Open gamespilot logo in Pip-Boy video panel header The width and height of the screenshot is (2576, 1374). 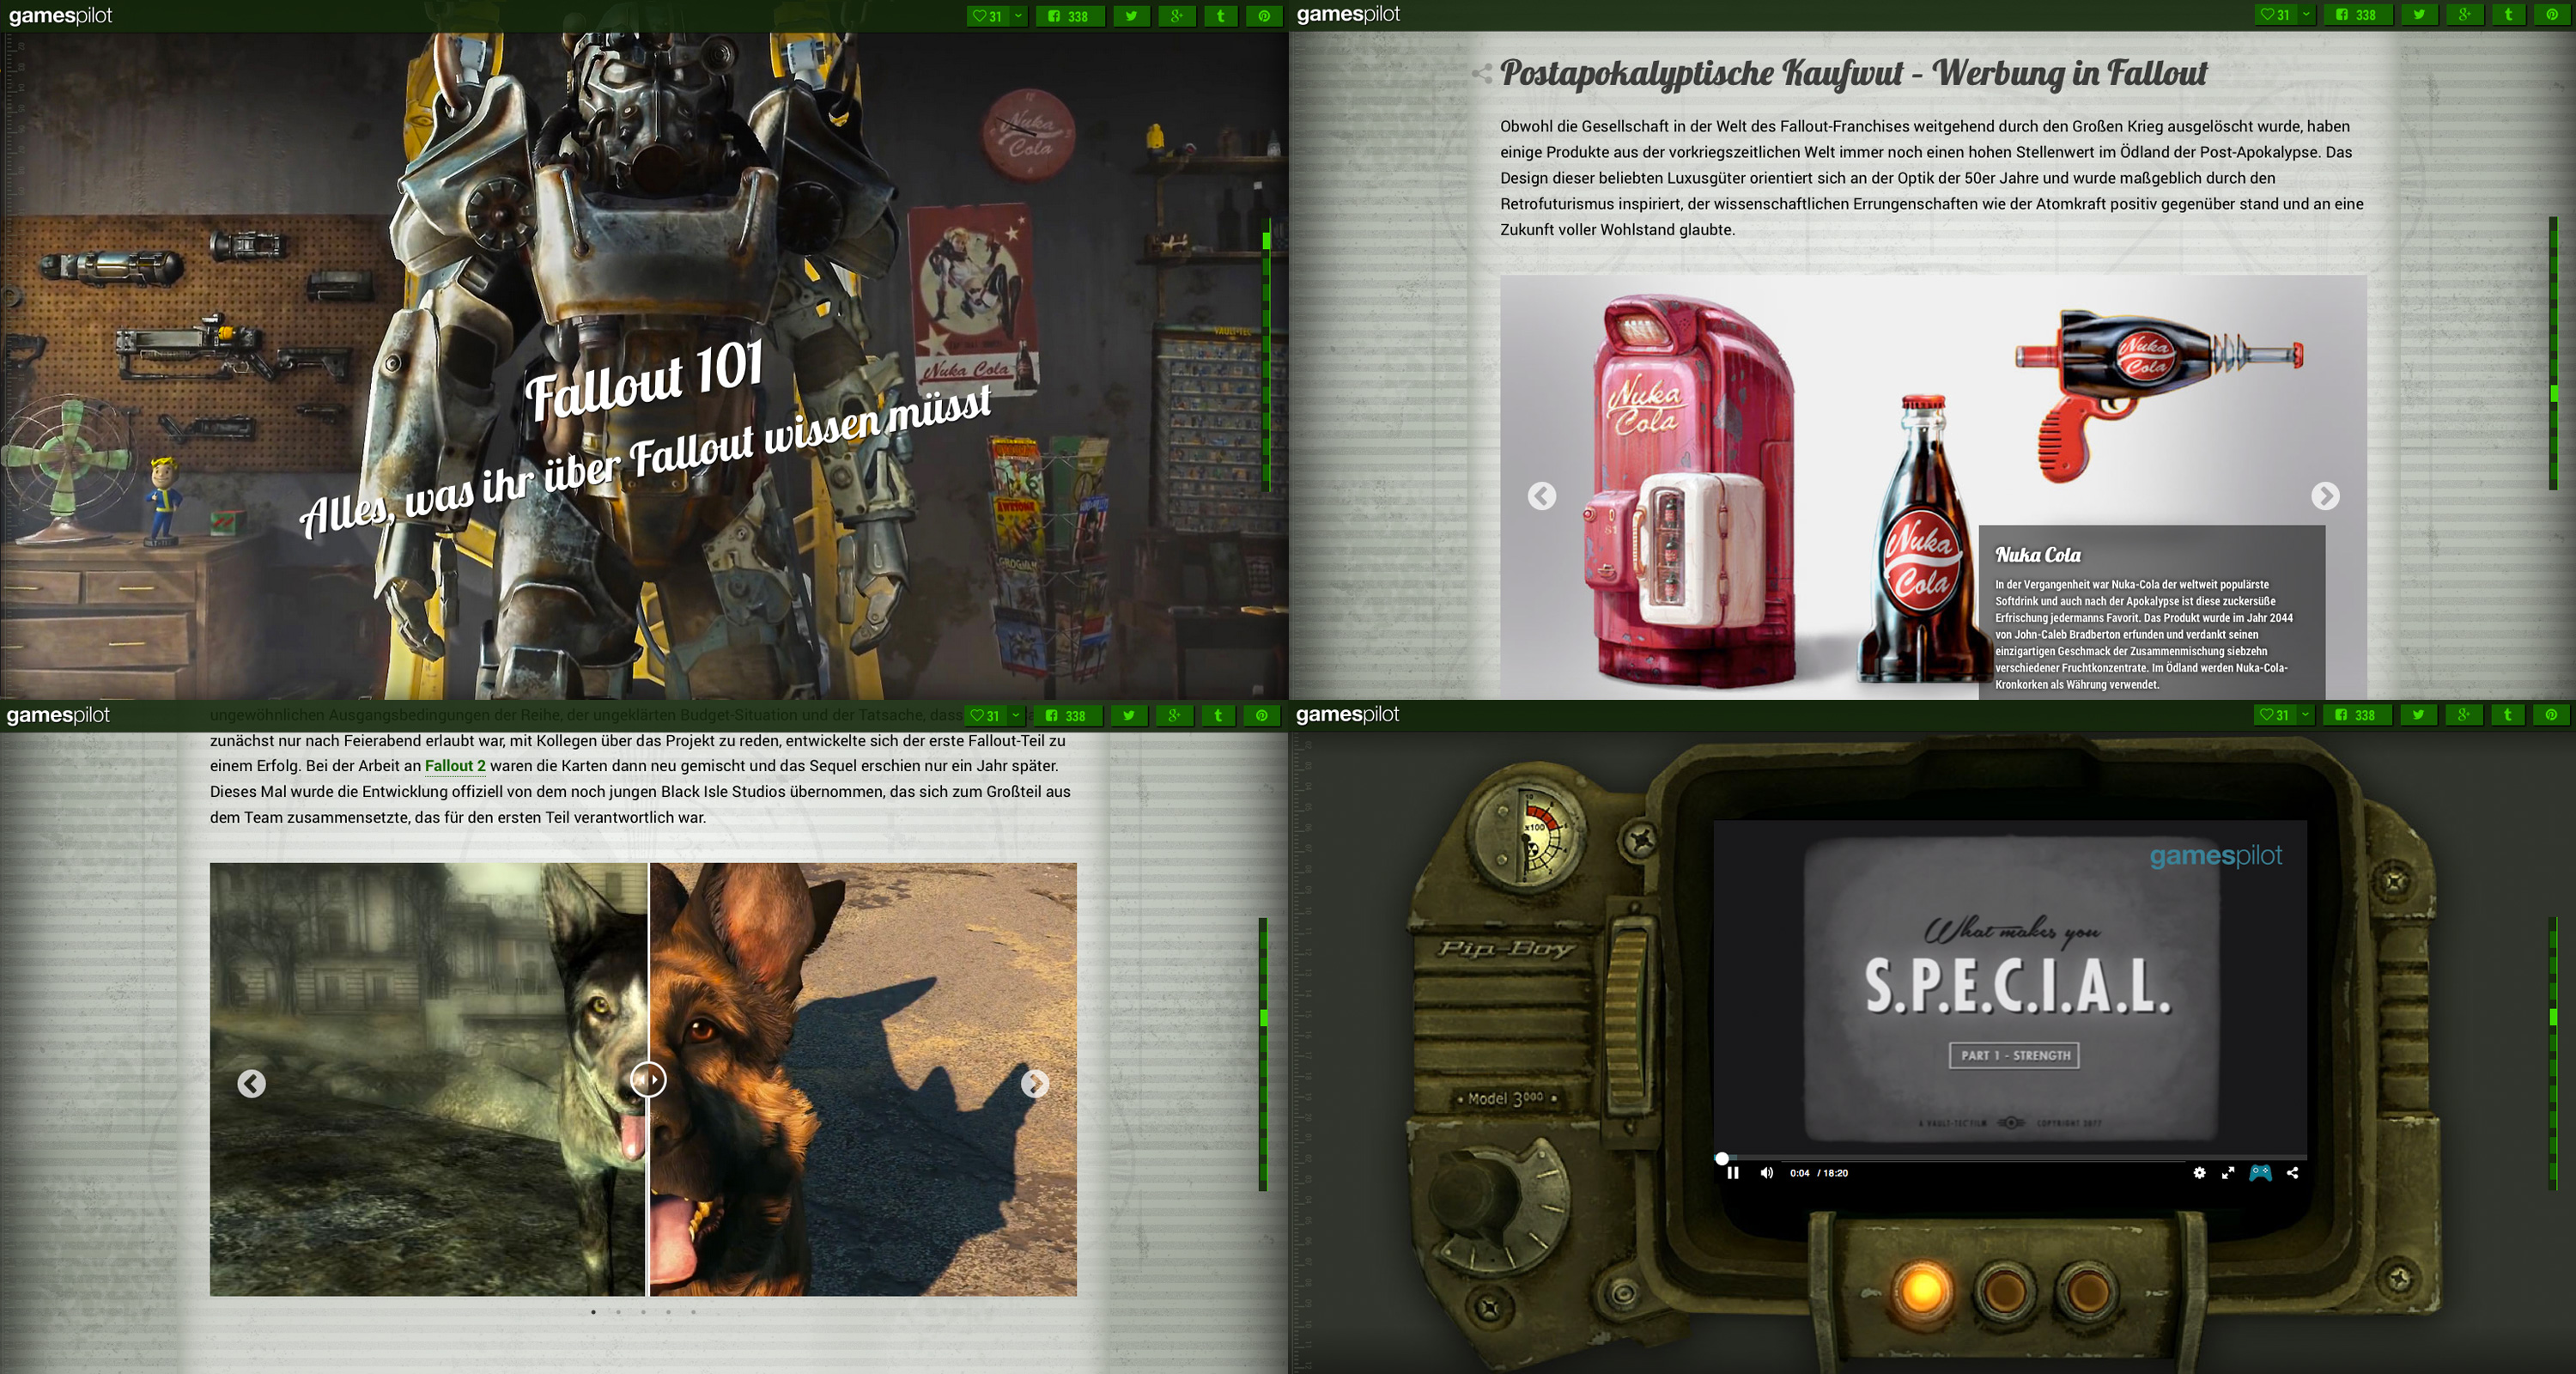[1347, 714]
